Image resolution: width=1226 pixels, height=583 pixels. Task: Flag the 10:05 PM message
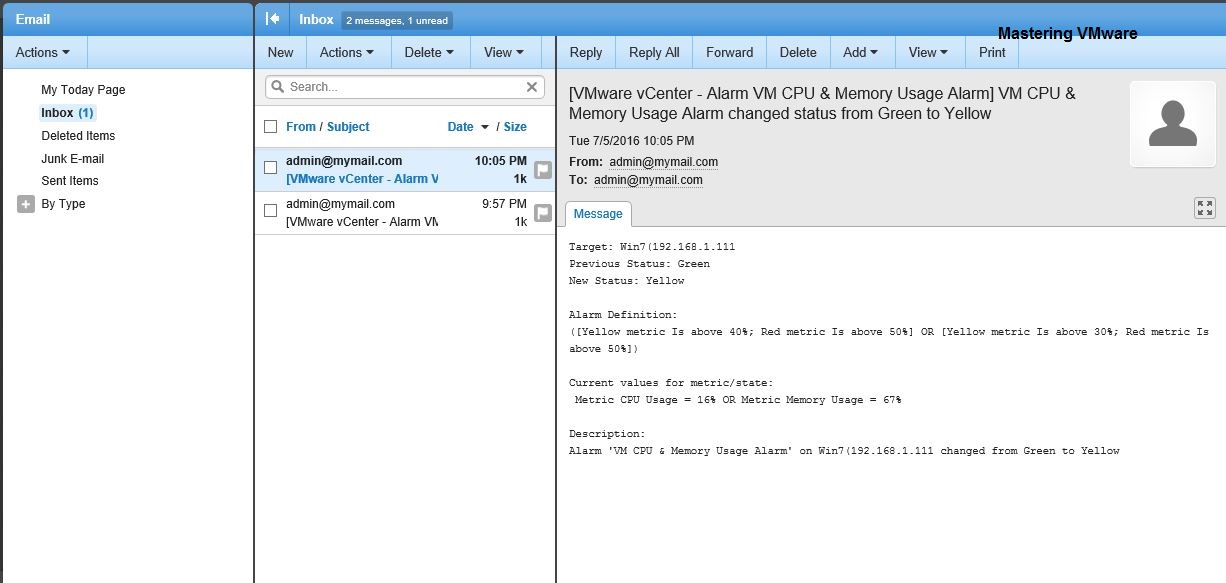tap(543, 170)
